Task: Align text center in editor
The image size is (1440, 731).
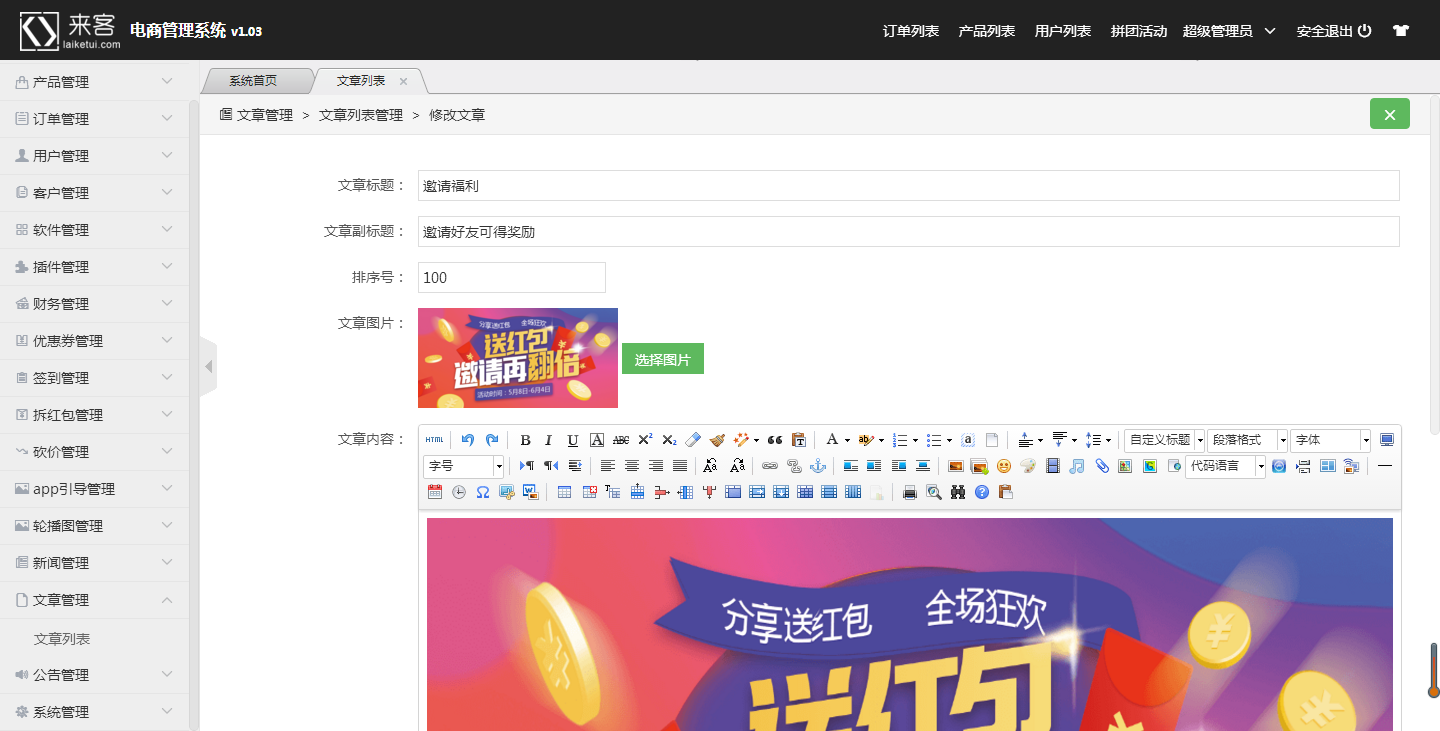Action: [x=632, y=466]
